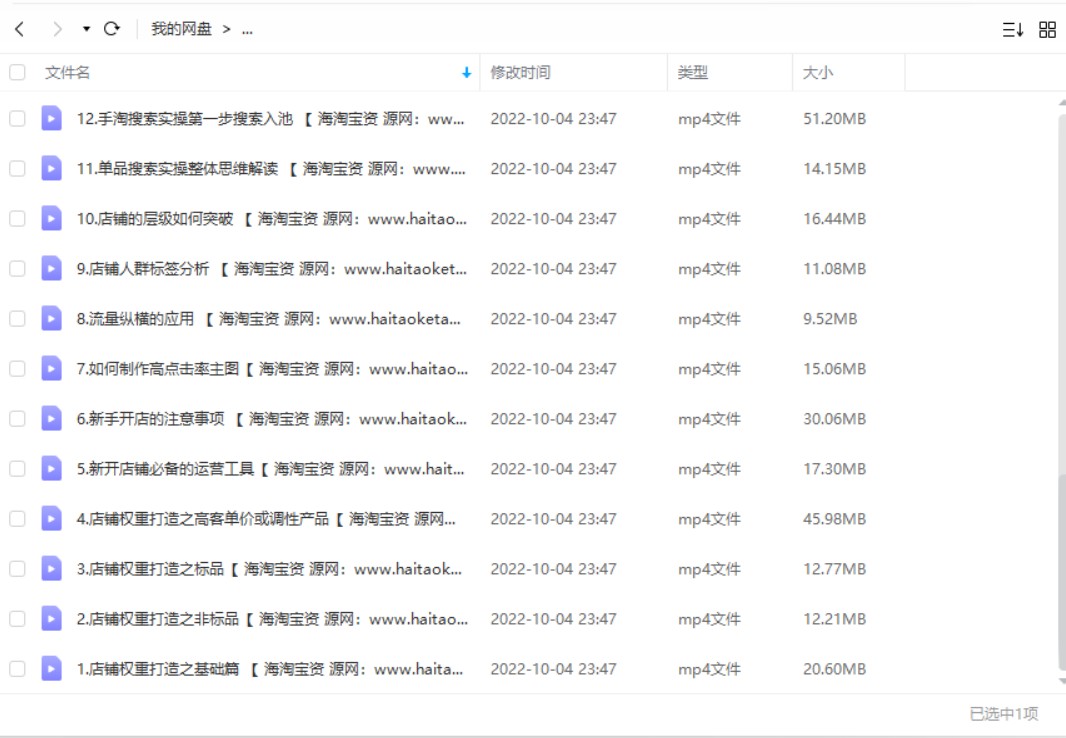Click video icon of 6.新手开店的注意事项 file

[x=52, y=419]
